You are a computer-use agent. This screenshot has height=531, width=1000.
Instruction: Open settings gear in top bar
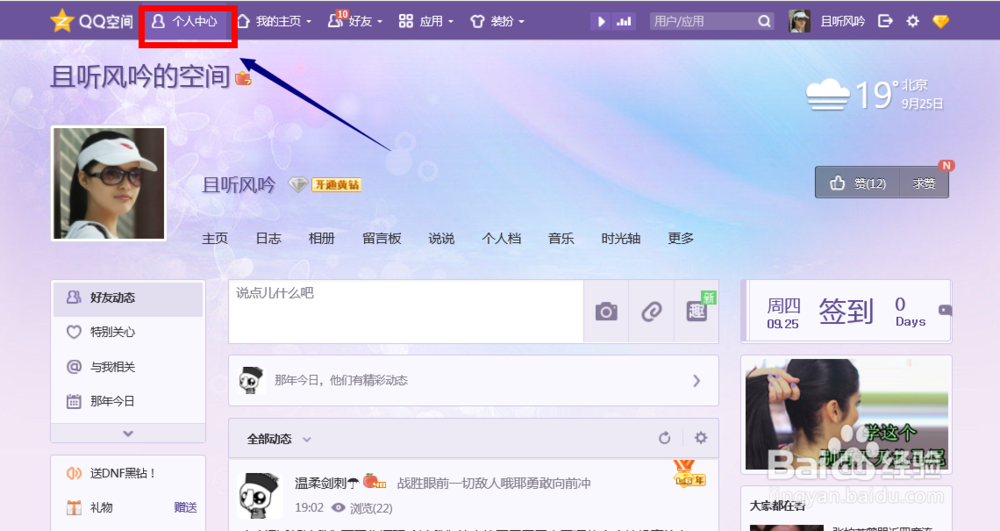913,22
